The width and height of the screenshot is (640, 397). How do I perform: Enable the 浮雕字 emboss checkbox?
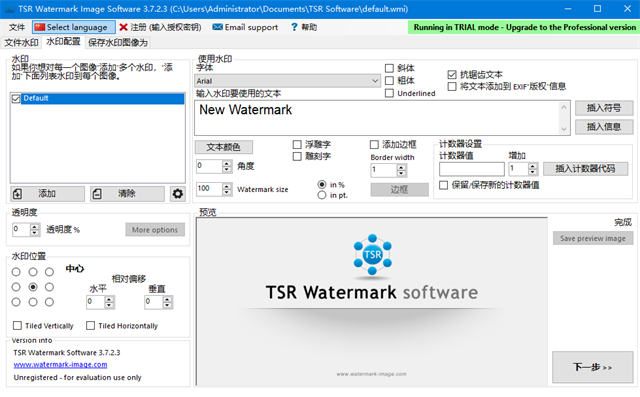pyautogui.click(x=297, y=144)
